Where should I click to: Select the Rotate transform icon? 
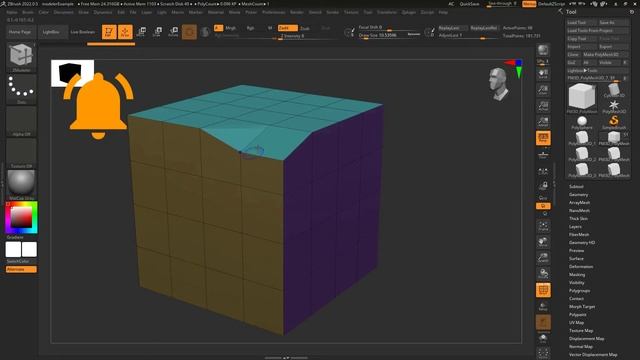pyautogui.click(x=173, y=32)
